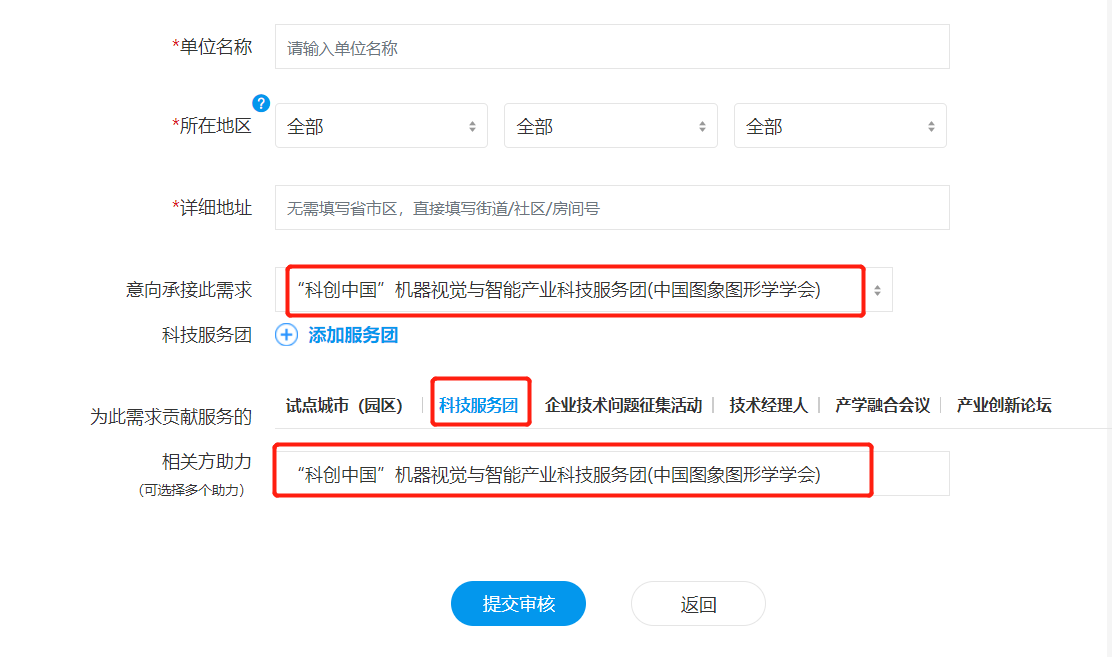Click the plus icon to add service team

(287, 335)
